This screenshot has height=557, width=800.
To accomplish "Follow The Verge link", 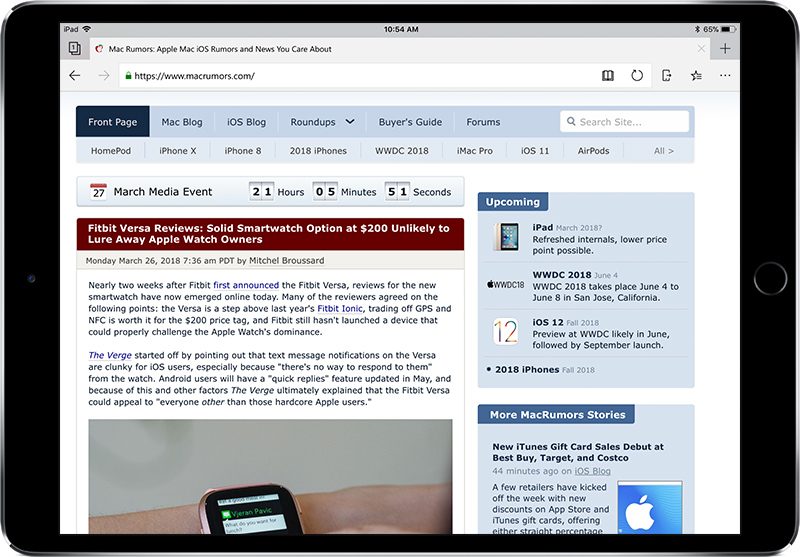I will [x=110, y=356].
